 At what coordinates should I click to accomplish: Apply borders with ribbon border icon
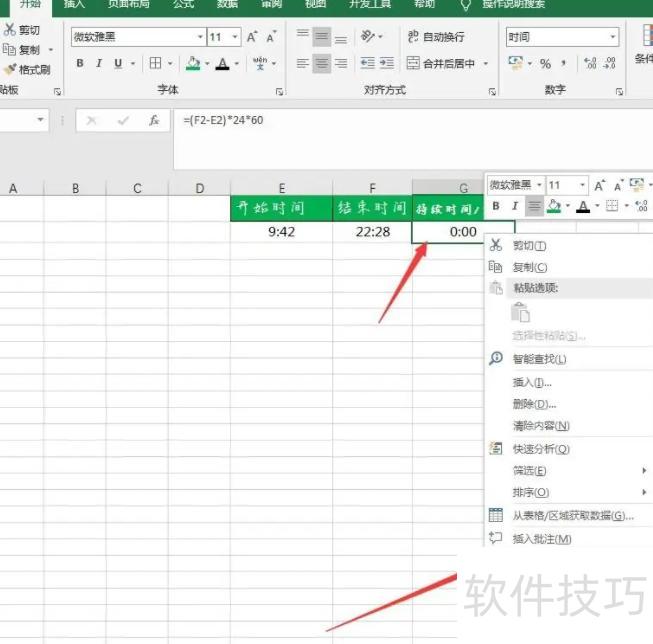[x=155, y=63]
